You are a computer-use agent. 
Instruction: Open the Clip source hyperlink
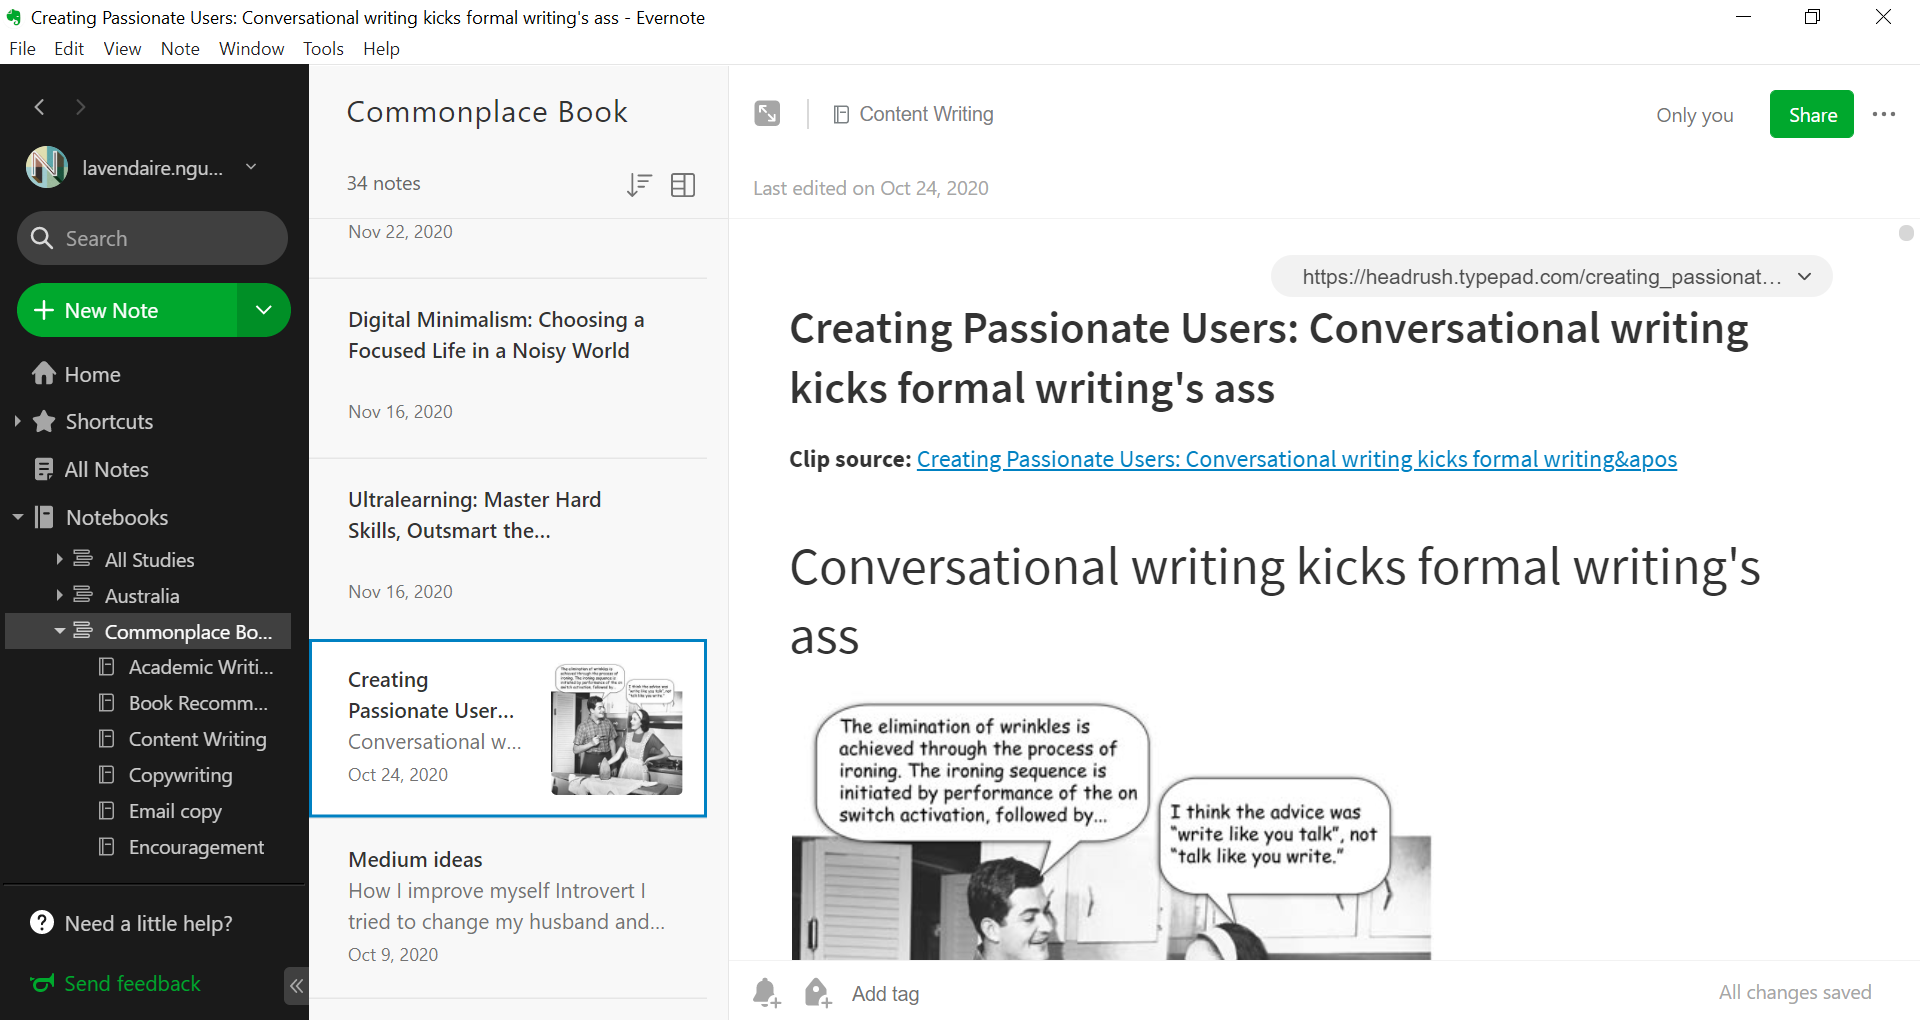pos(1297,459)
